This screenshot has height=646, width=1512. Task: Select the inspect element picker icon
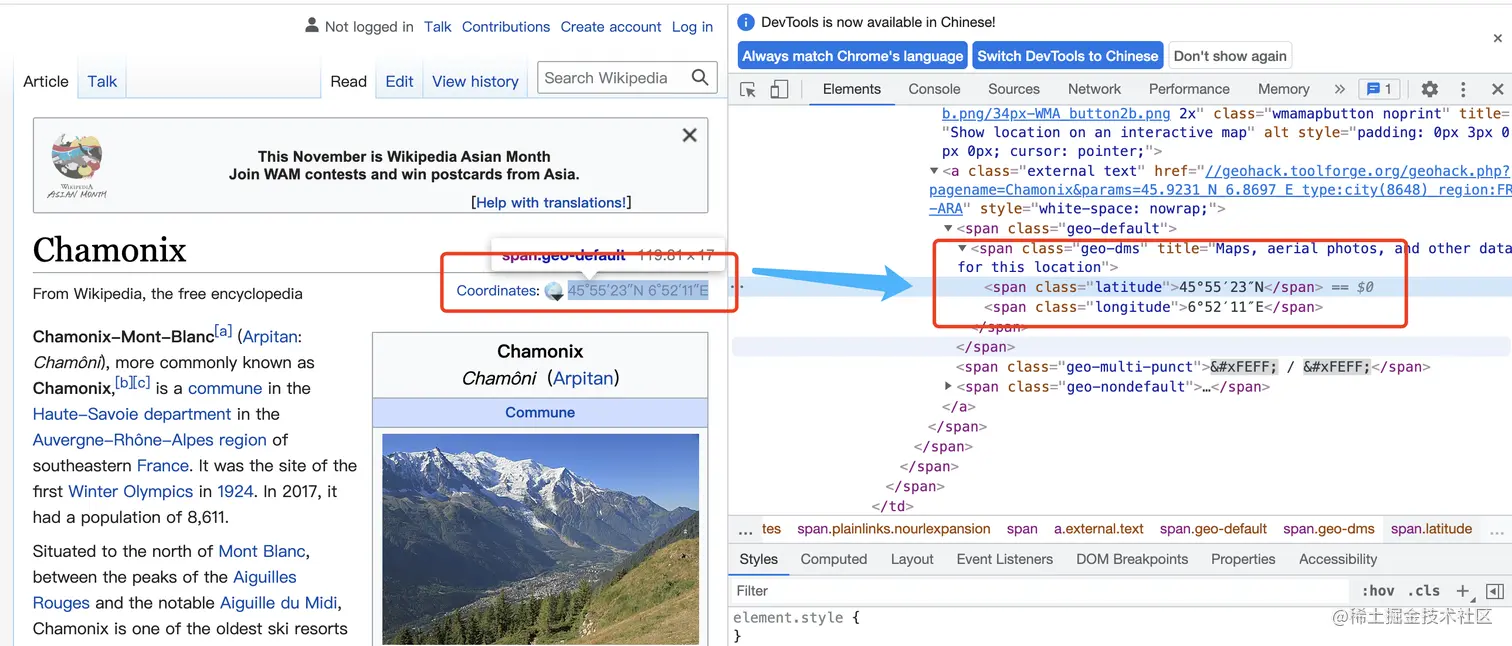747,89
